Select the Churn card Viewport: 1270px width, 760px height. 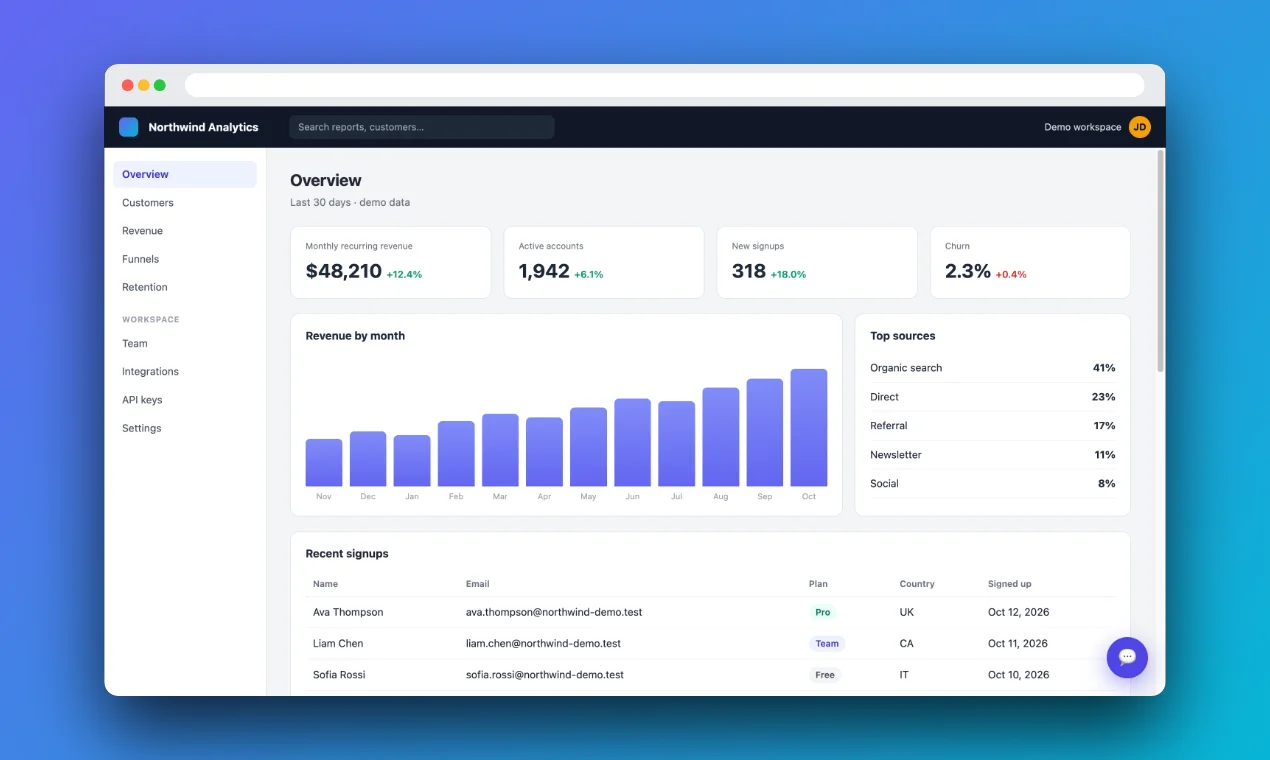[x=1030, y=262]
